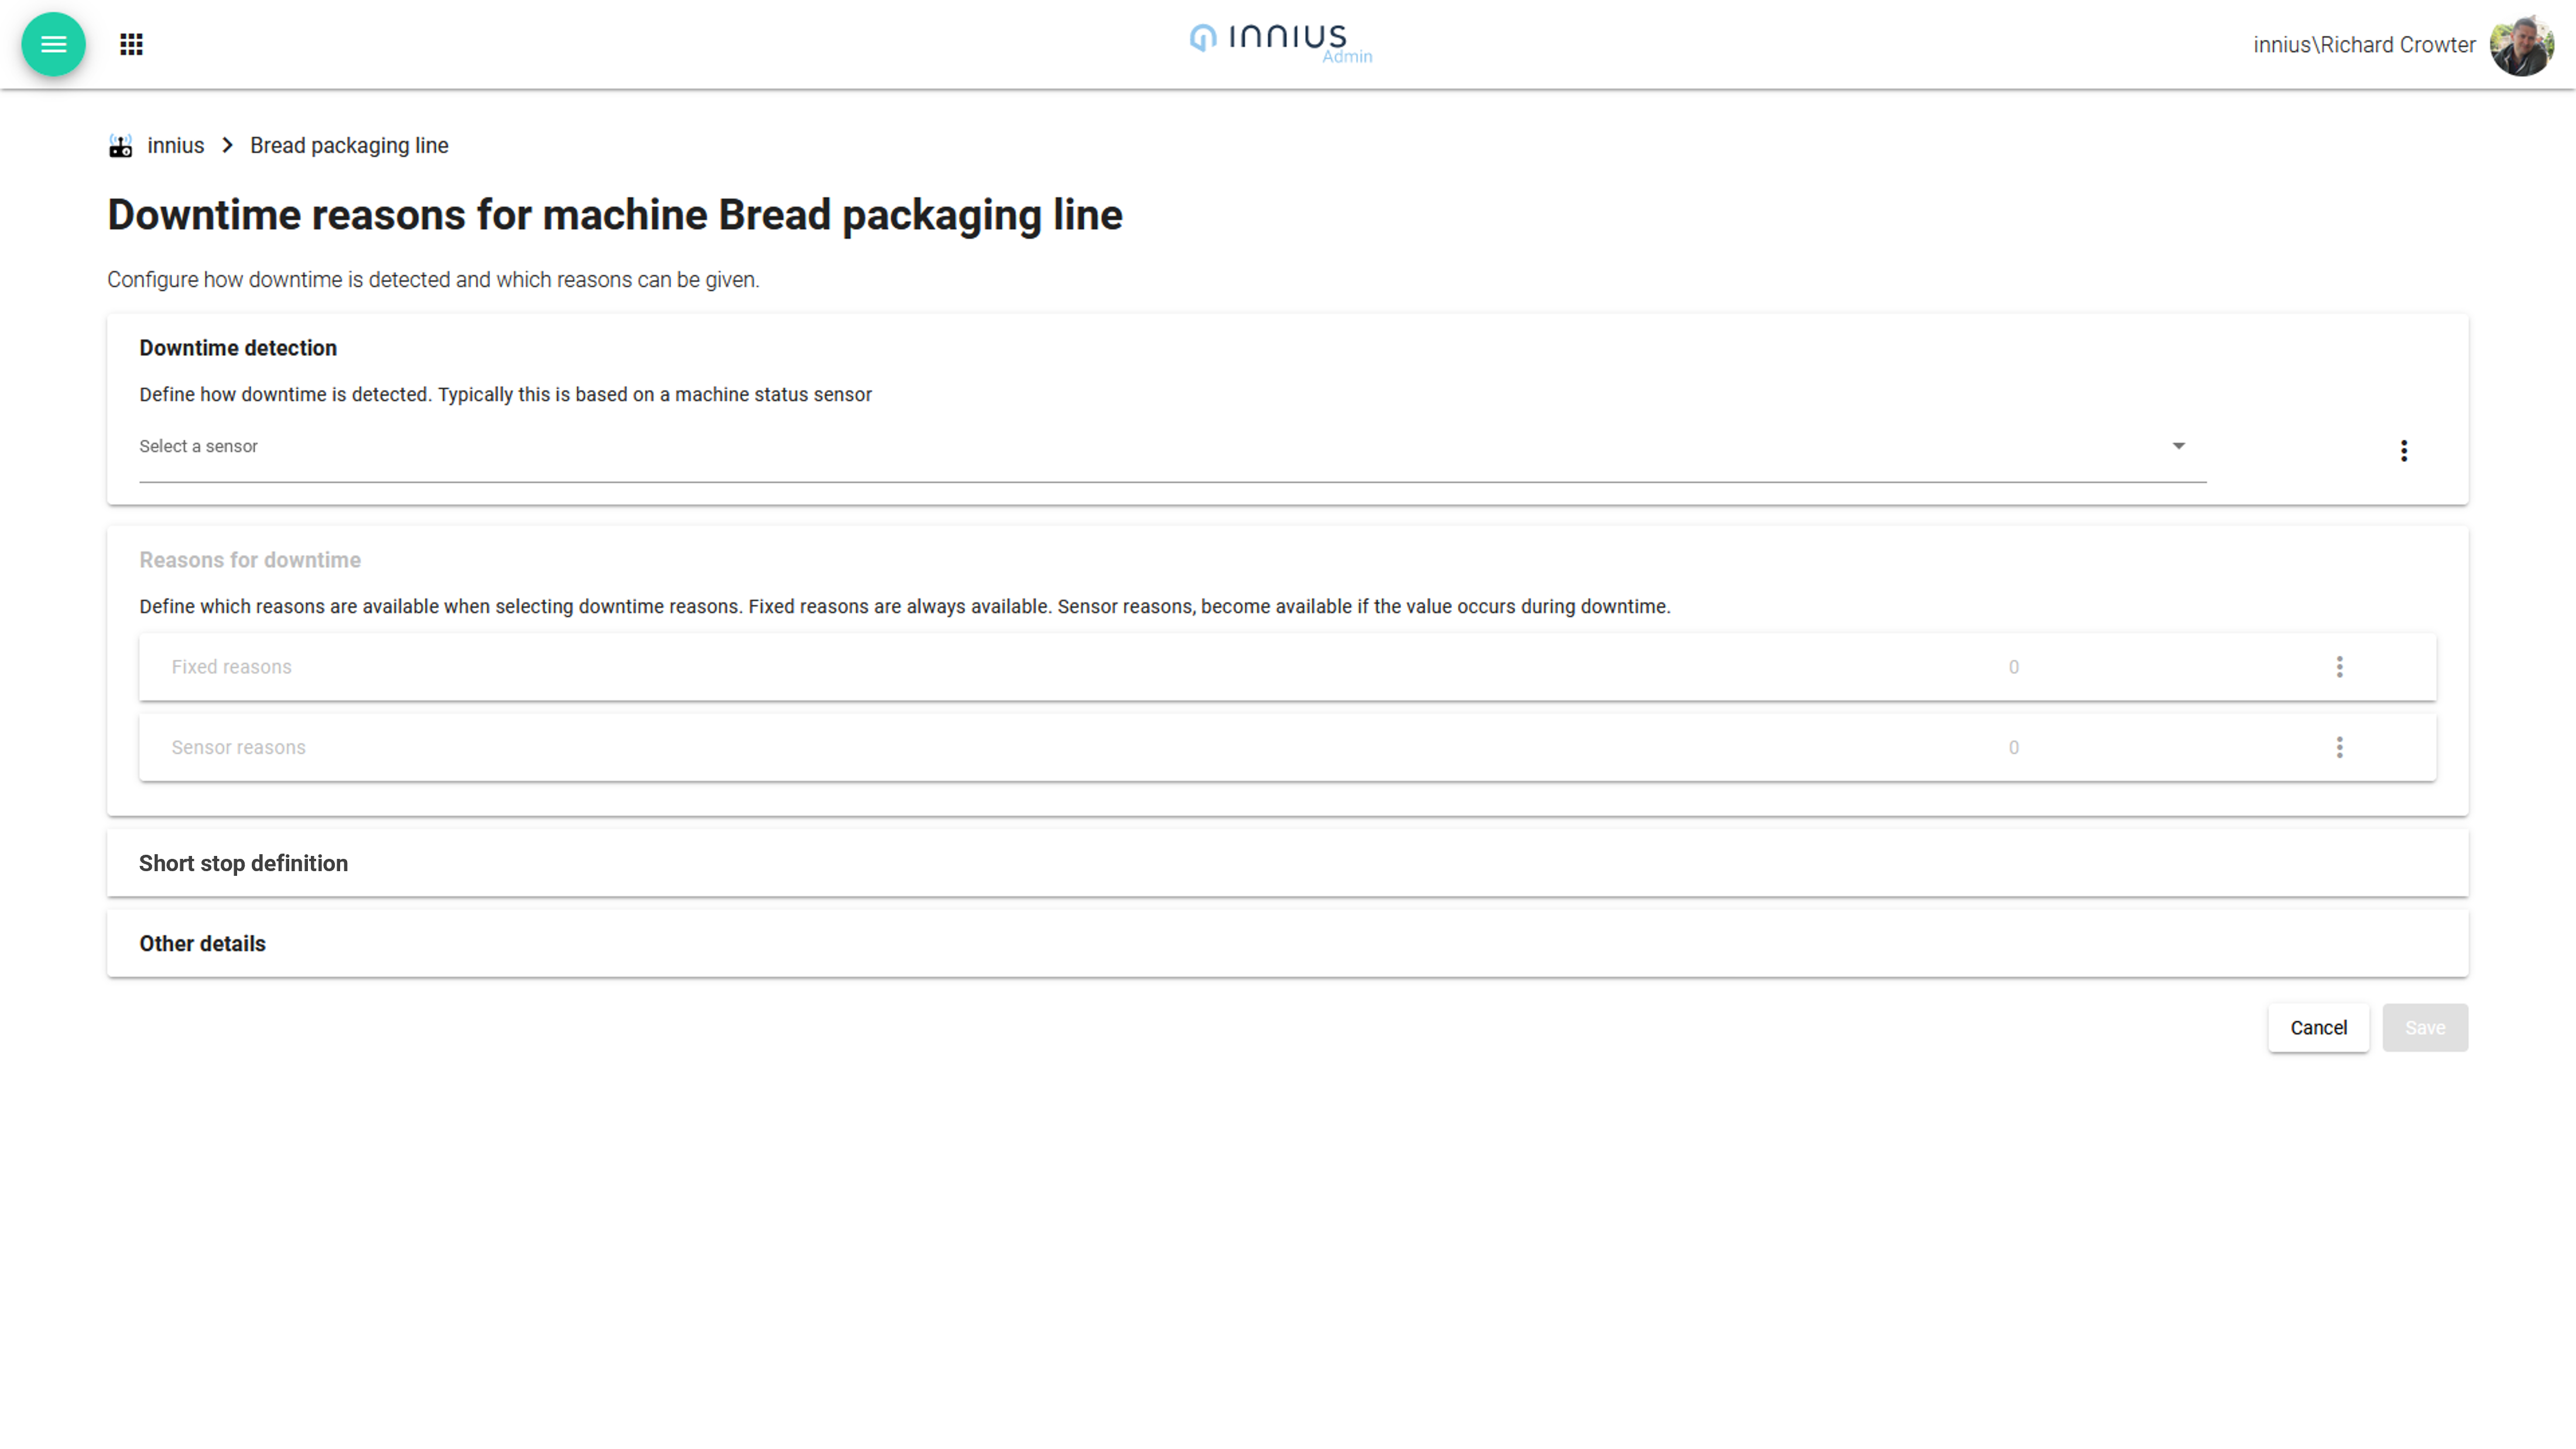Click the innius\Richard Crowter username
This screenshot has height=1449, width=2576.
pos(2364,45)
